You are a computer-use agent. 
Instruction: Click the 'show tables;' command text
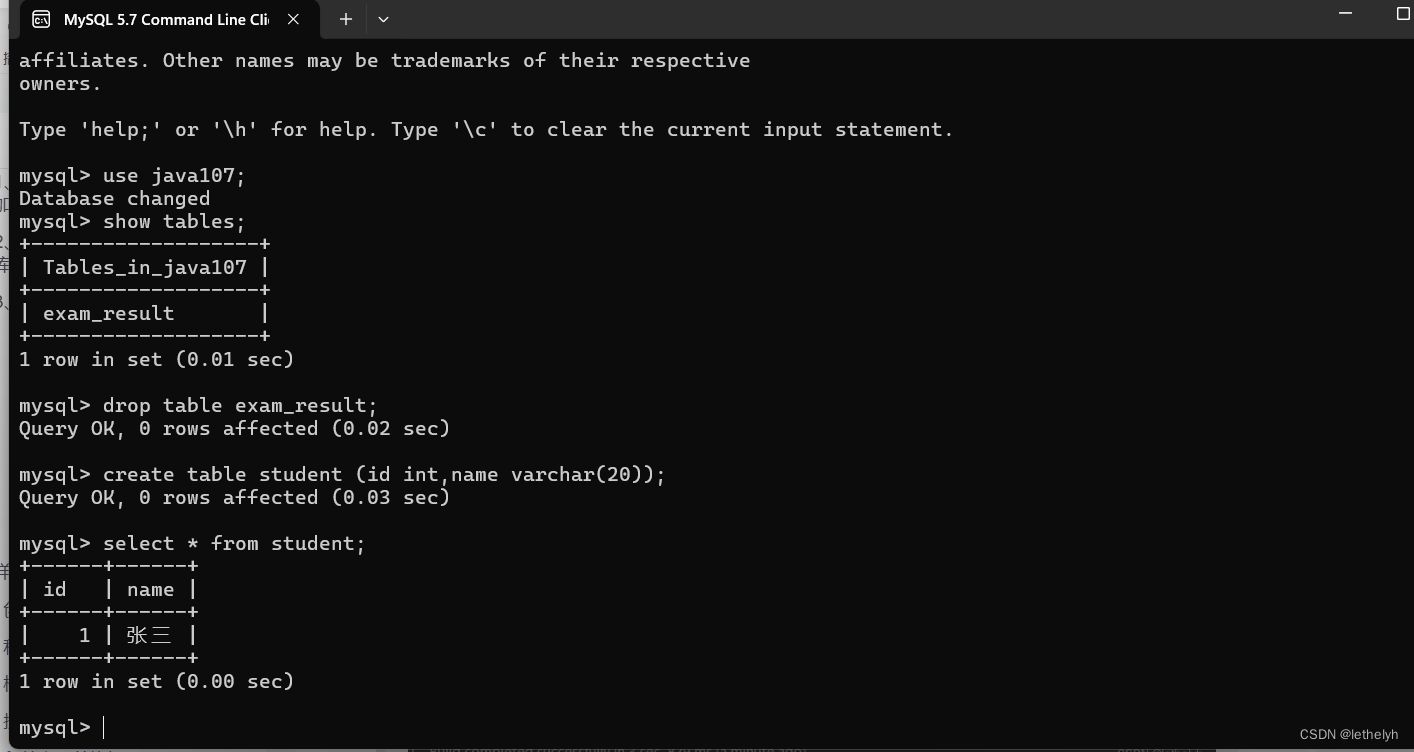[x=177, y=221]
